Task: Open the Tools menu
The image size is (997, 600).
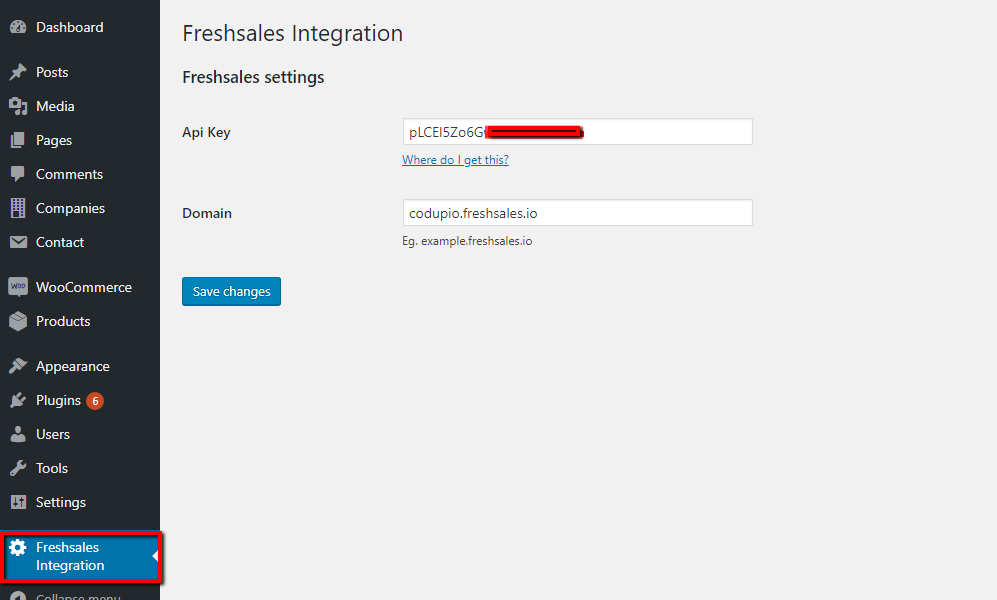Action: [51, 468]
